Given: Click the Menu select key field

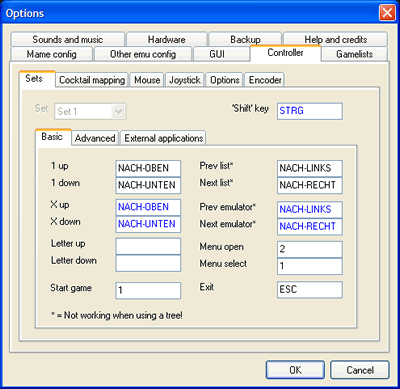Looking at the screenshot, I should (x=310, y=266).
